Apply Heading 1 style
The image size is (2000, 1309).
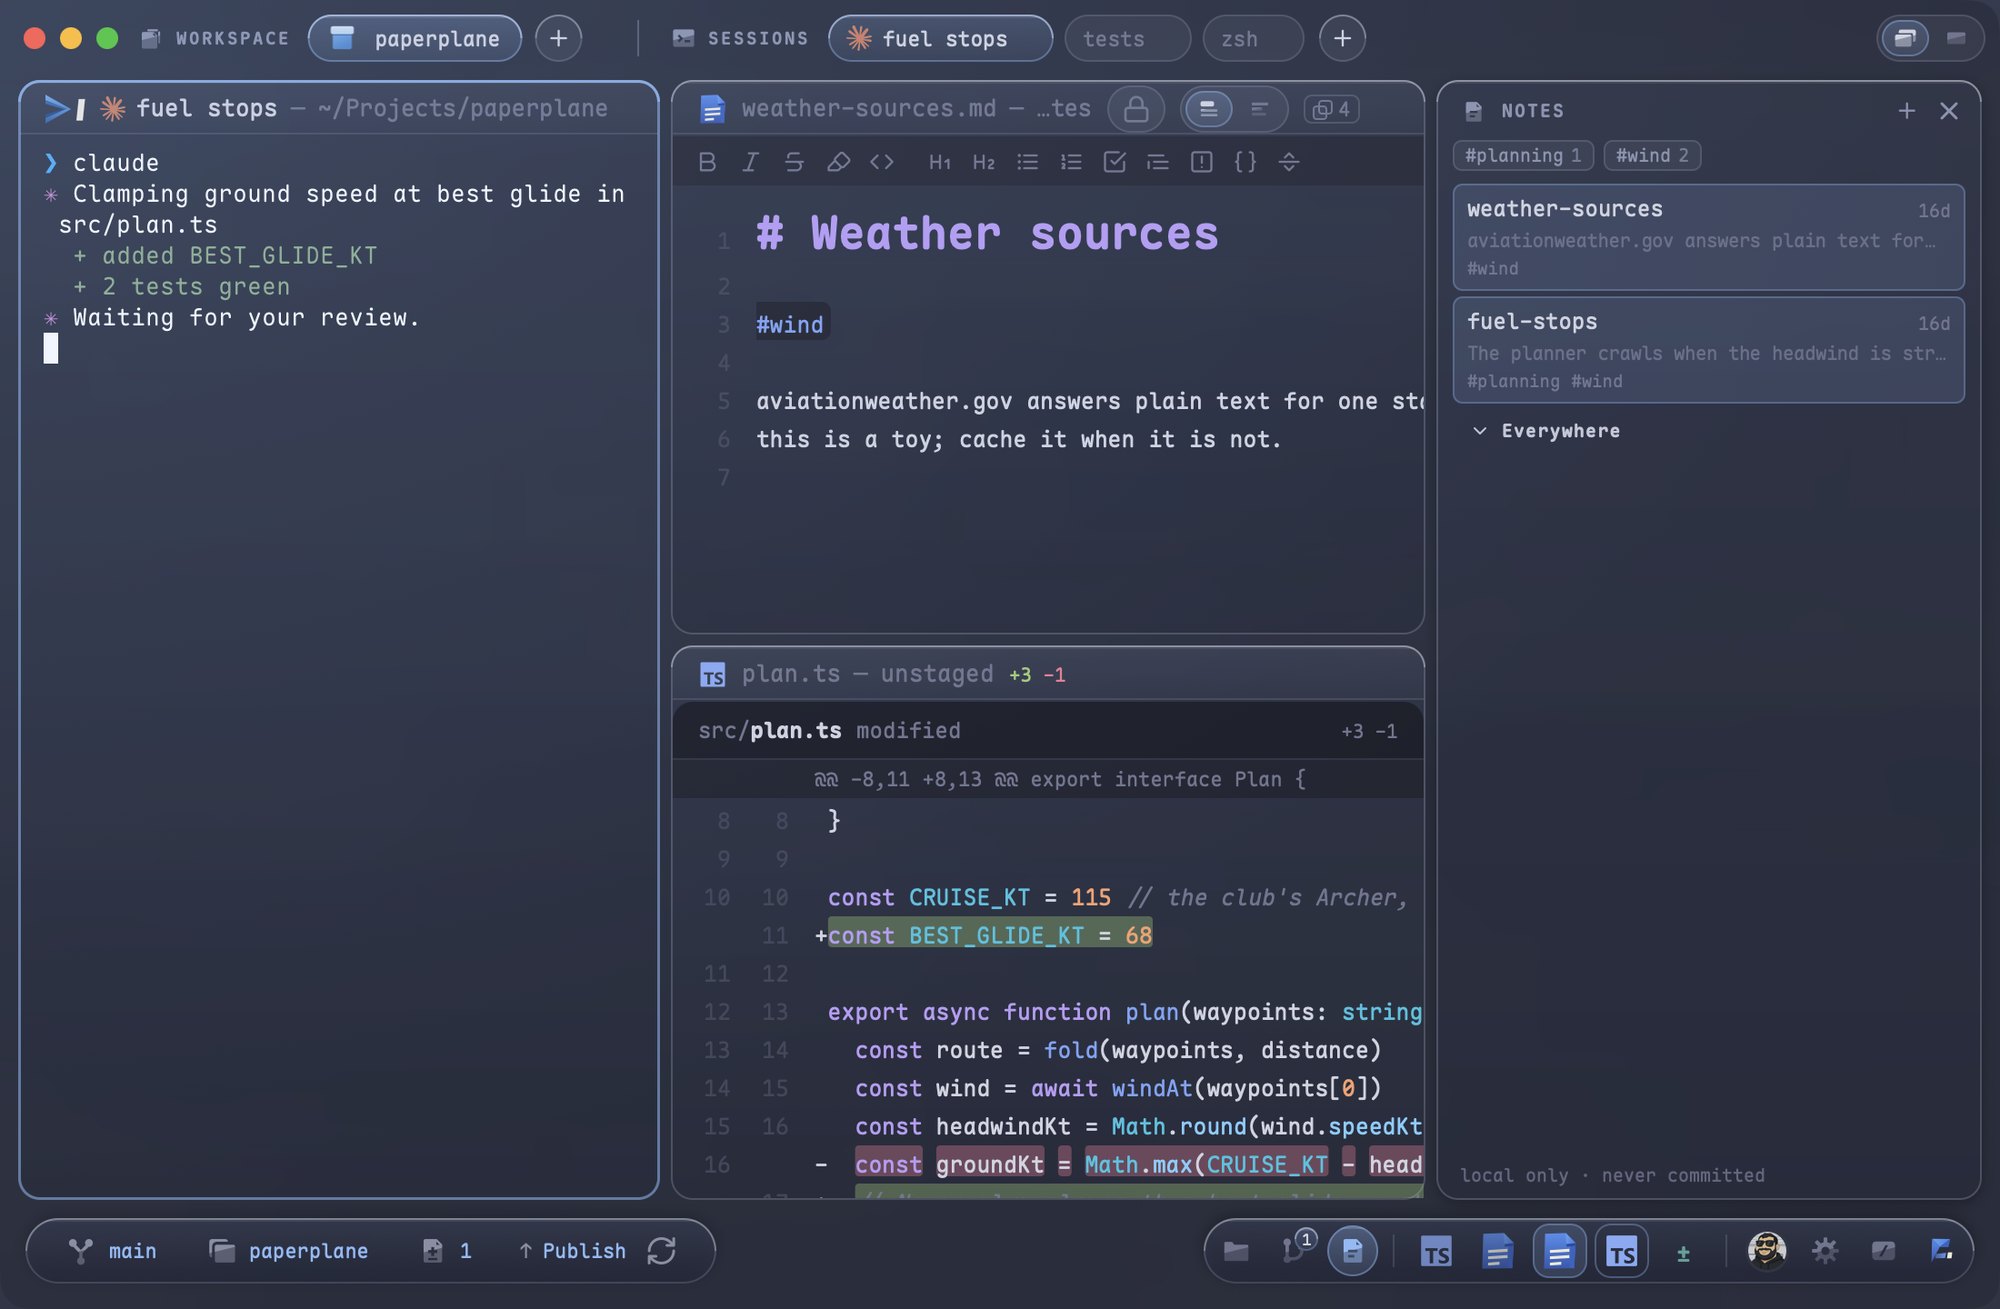(x=940, y=162)
